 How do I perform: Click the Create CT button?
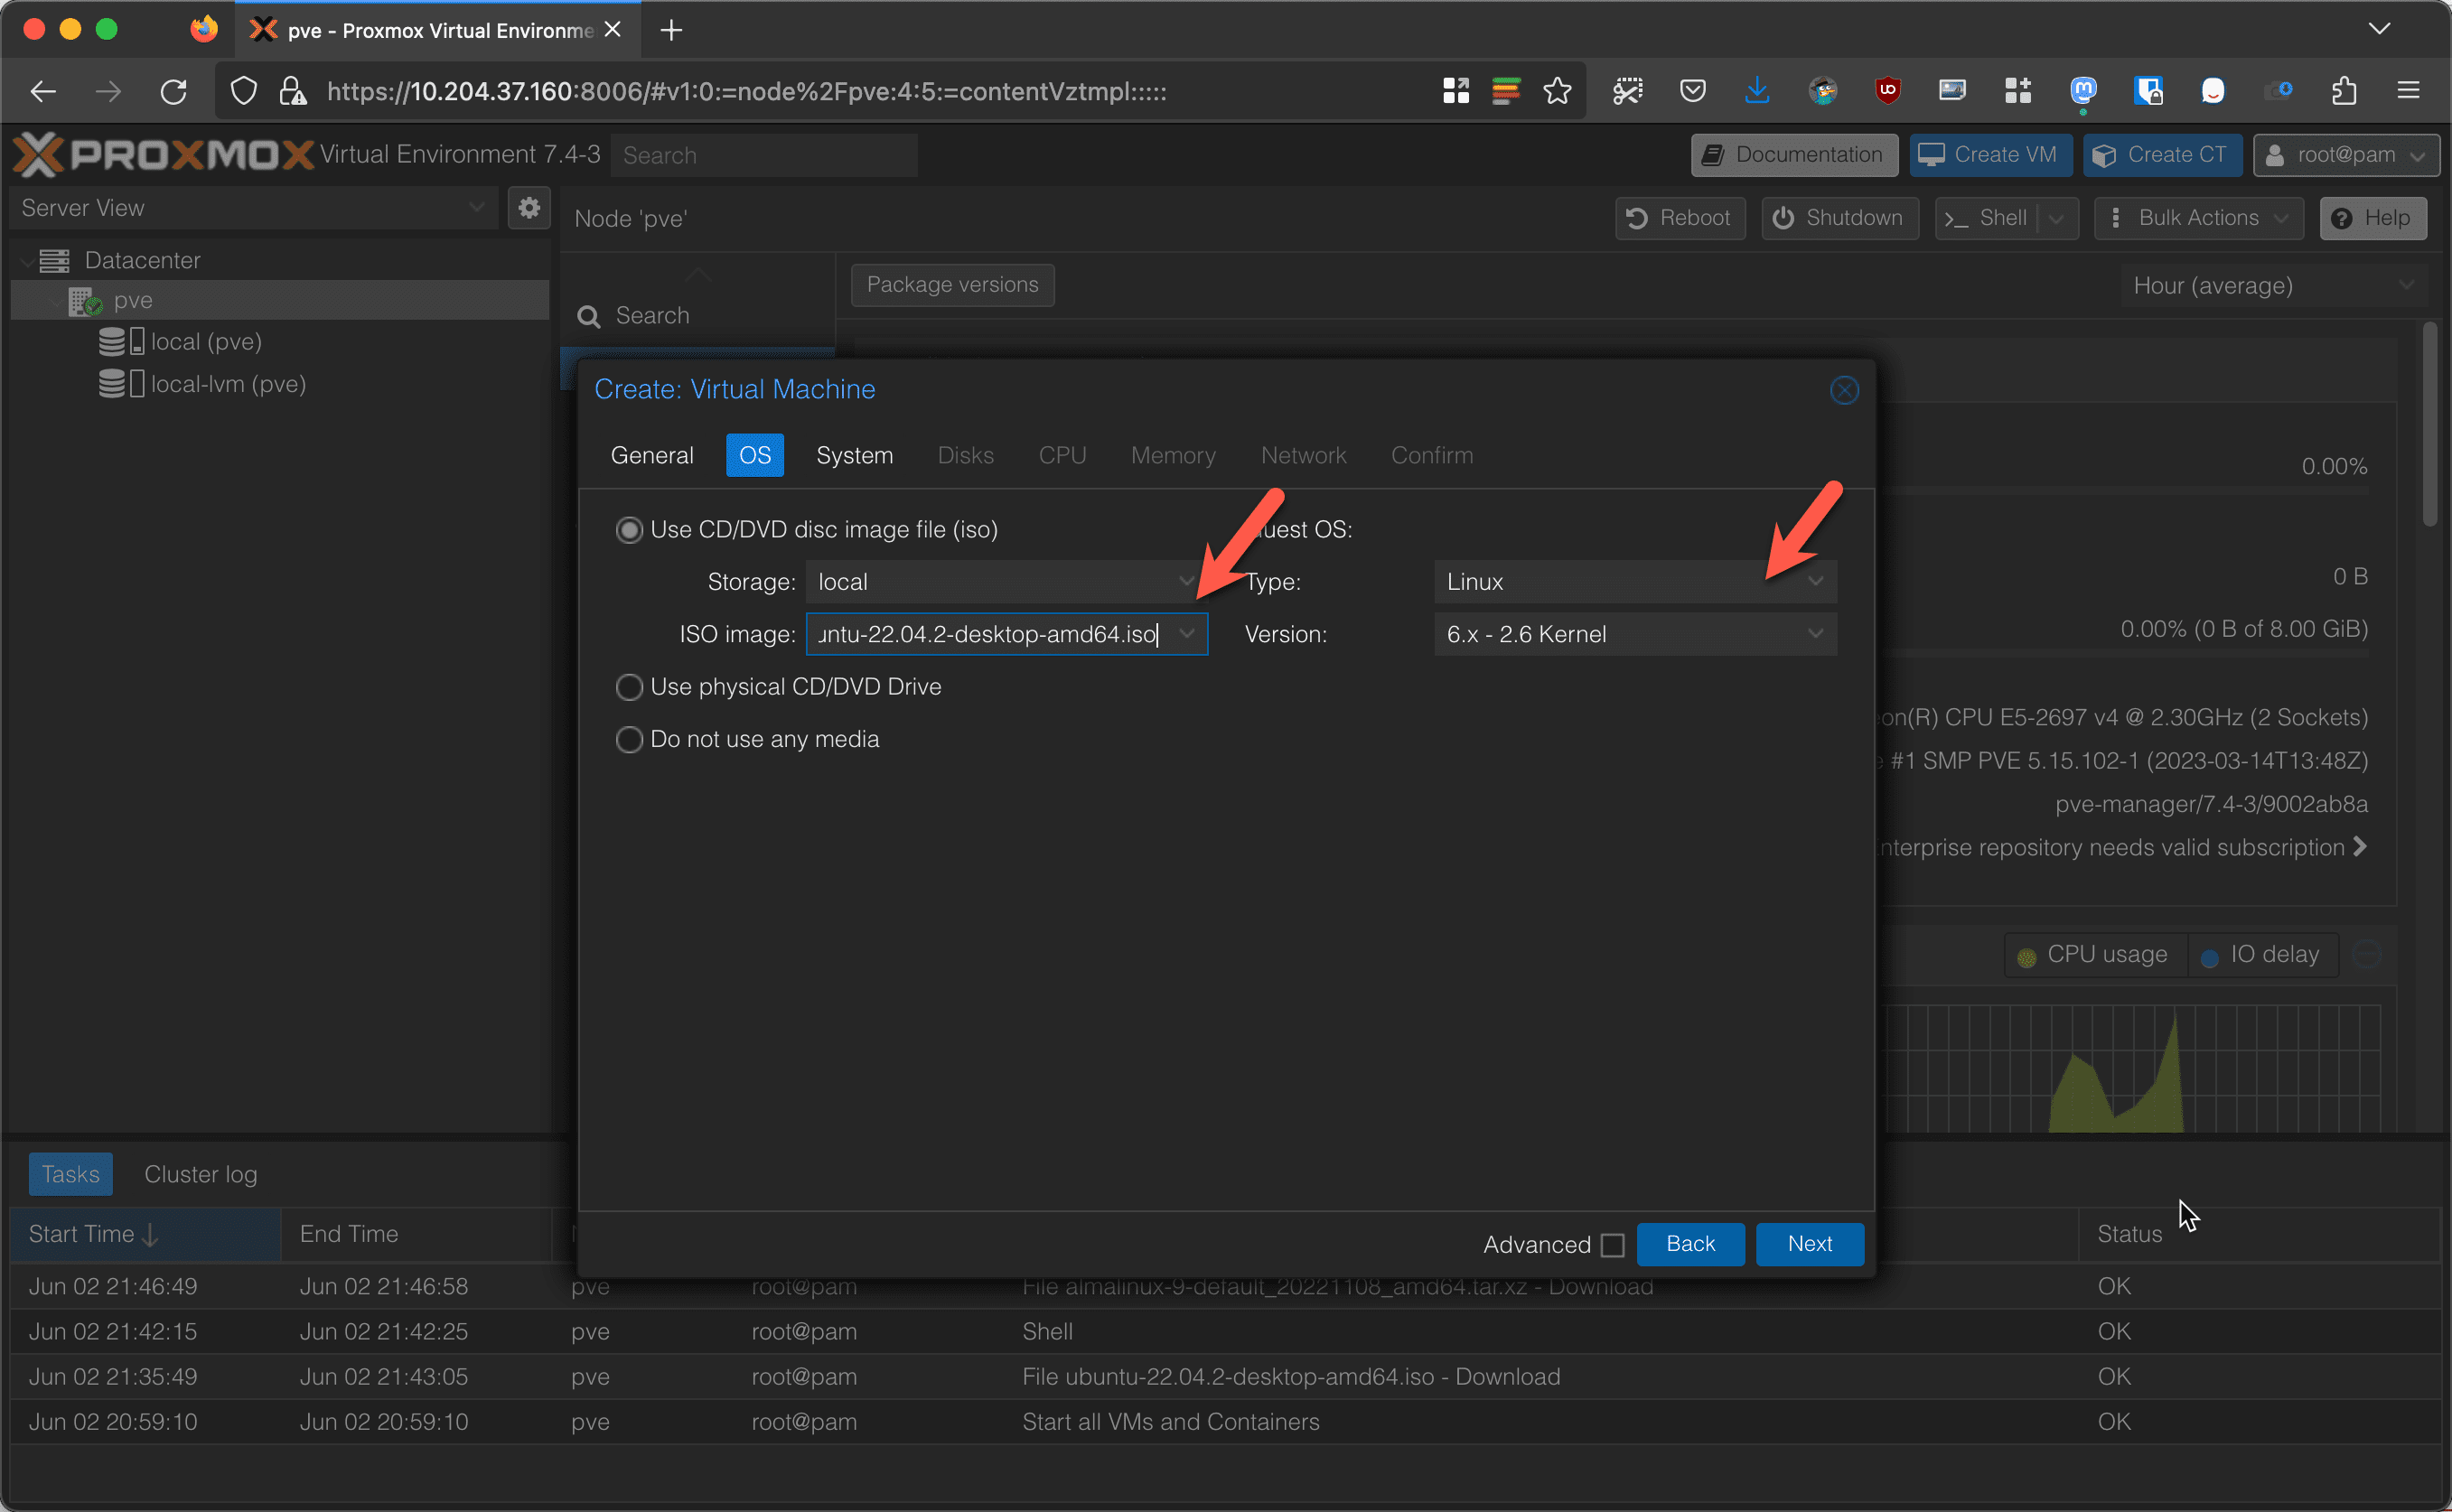2161,155
